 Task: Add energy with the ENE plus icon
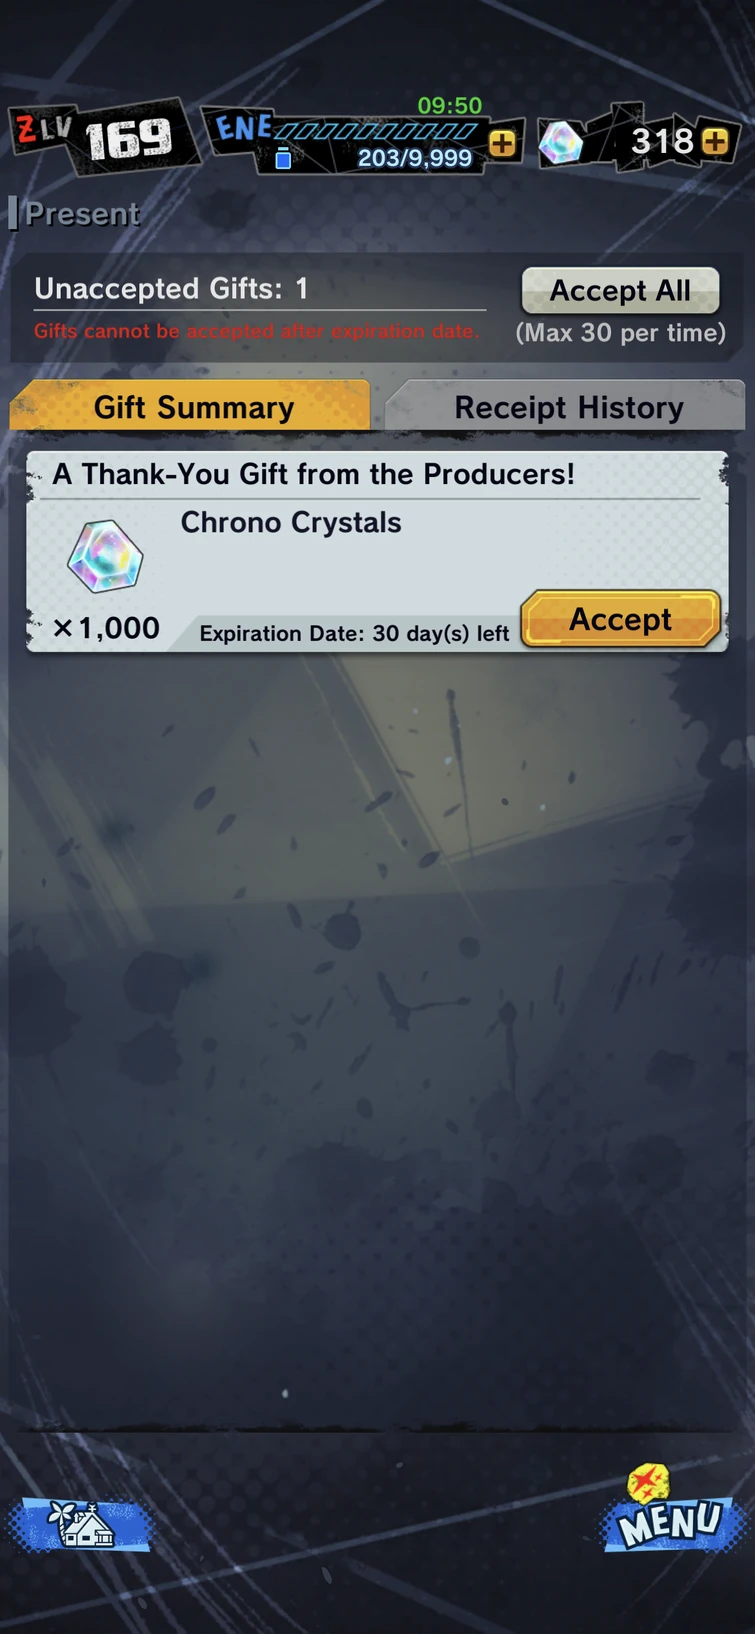(503, 143)
